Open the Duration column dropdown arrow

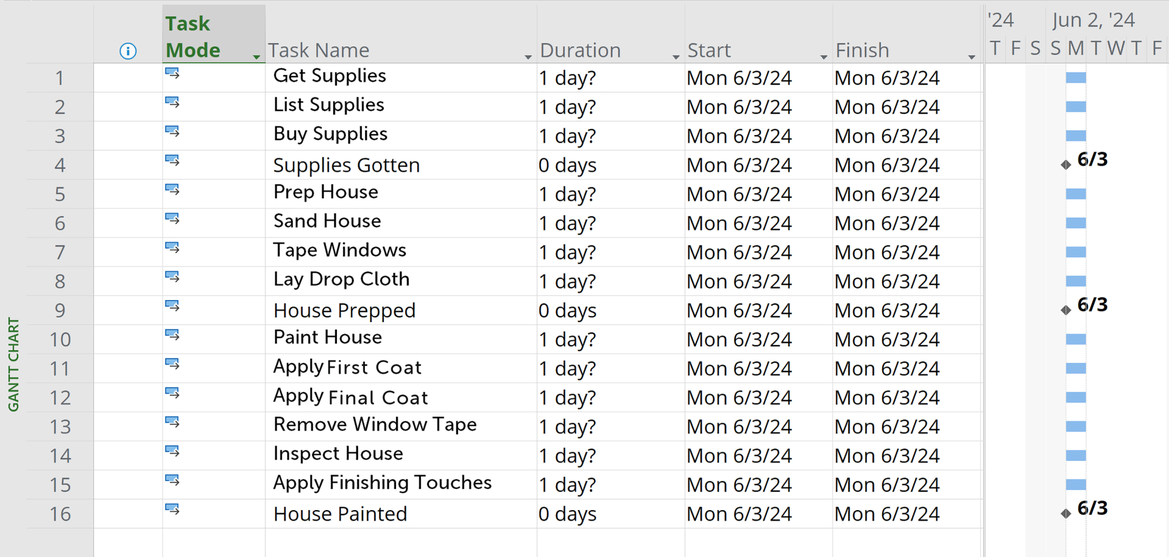[x=676, y=57]
